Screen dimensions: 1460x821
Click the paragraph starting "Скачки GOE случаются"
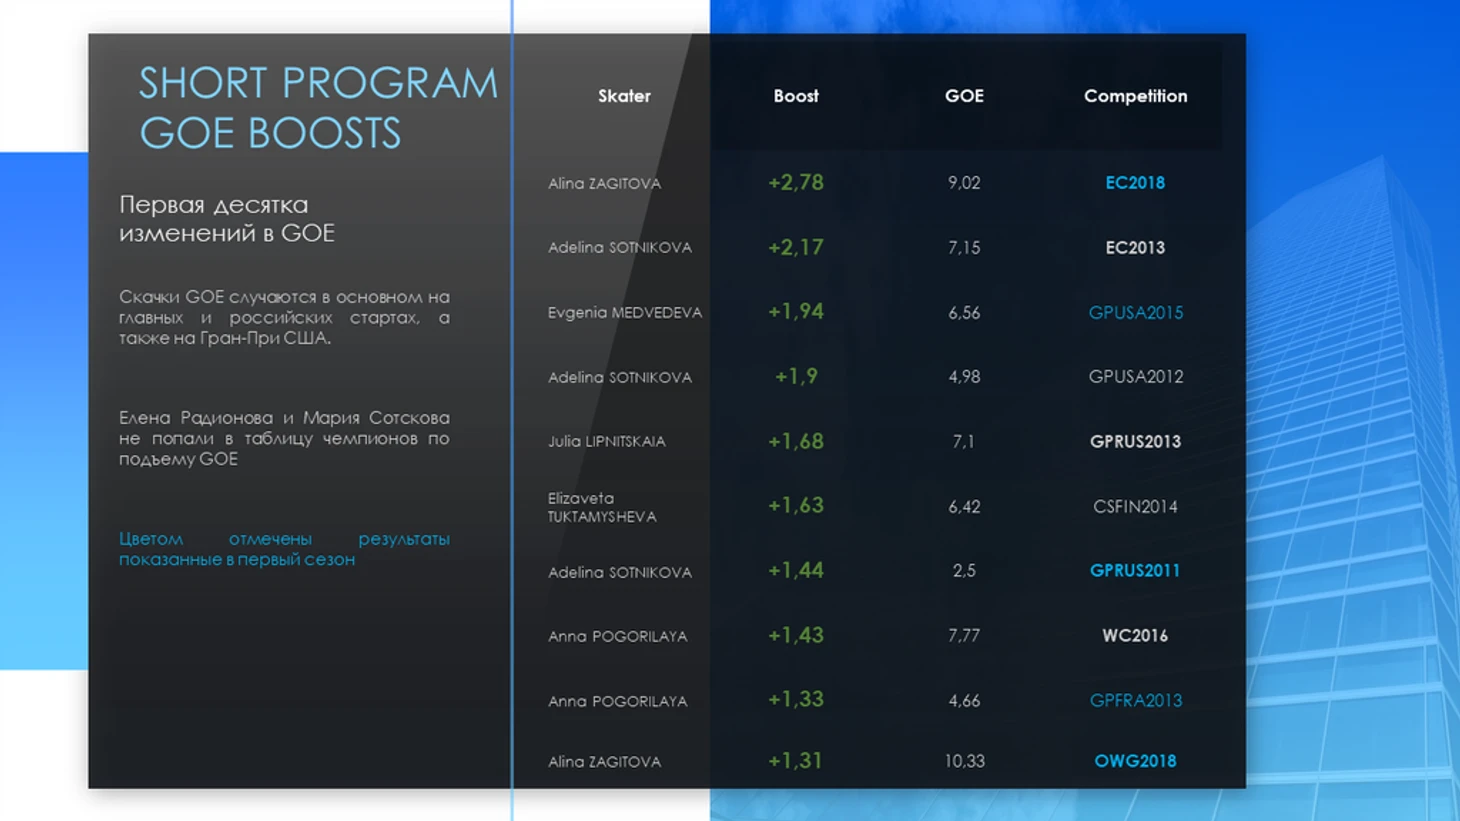[x=284, y=317]
